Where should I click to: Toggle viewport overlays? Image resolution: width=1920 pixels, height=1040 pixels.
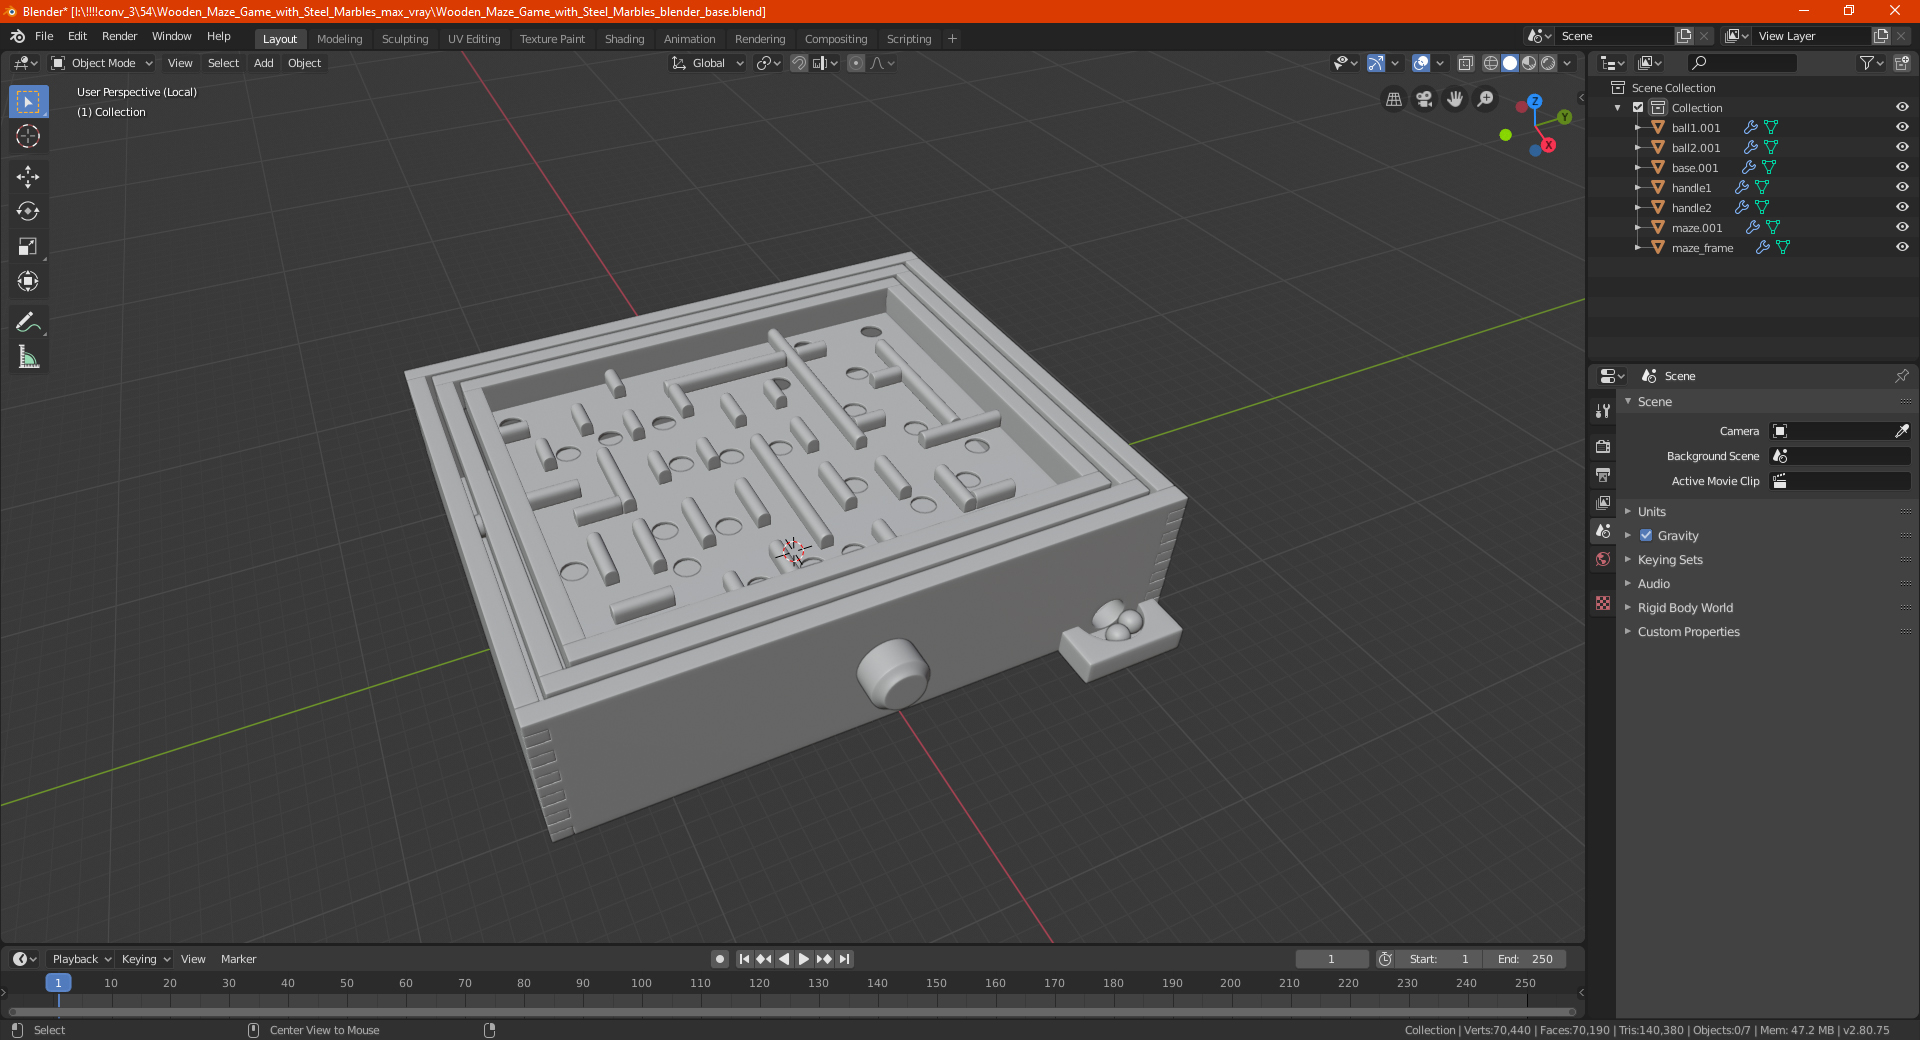pyautogui.click(x=1421, y=63)
